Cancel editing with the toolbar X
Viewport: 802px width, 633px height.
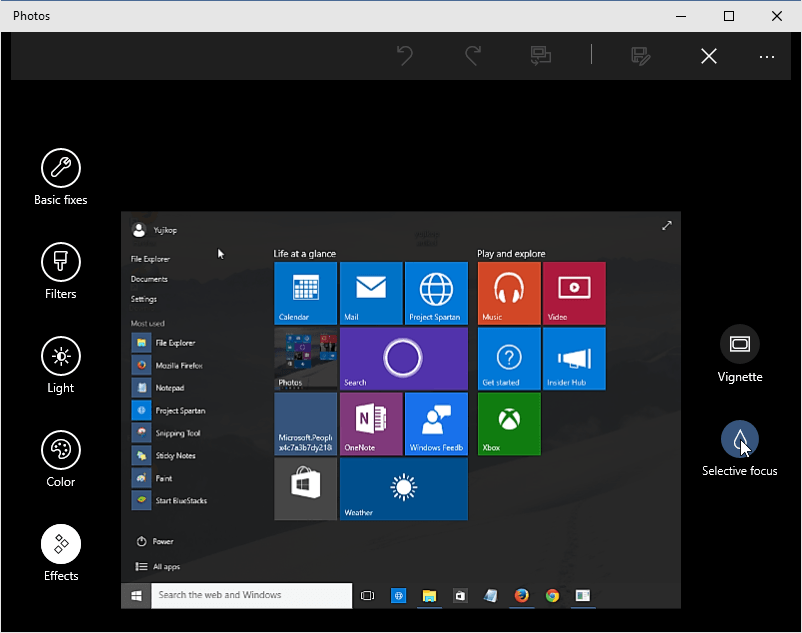[709, 56]
